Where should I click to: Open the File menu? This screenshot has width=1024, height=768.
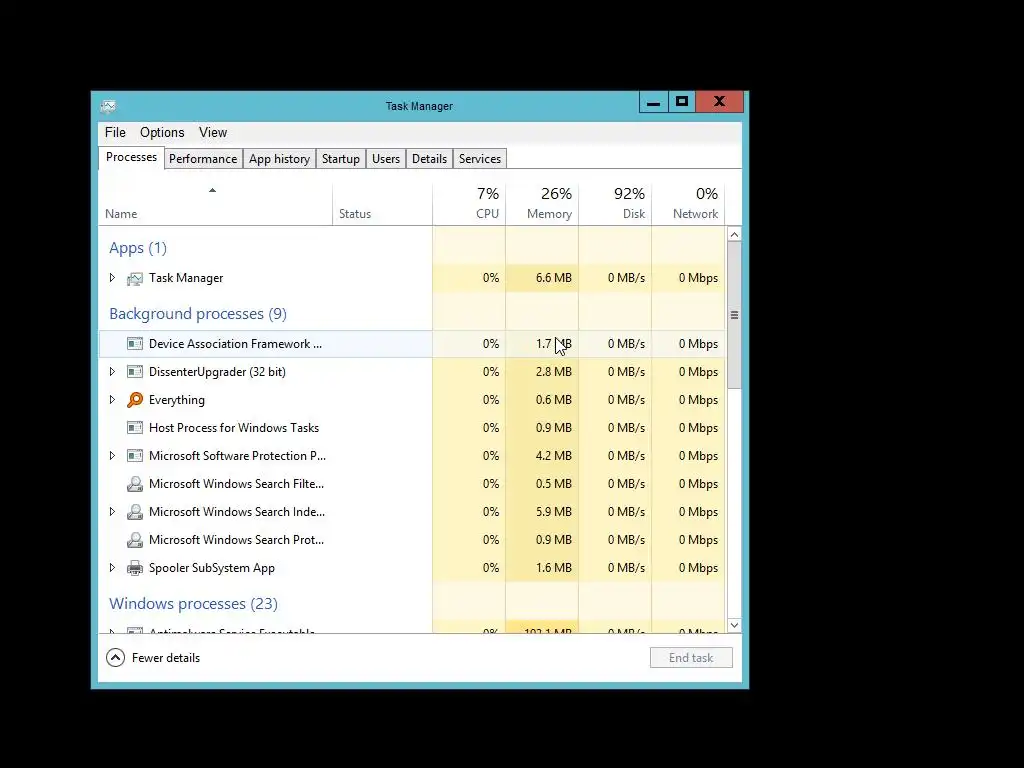click(115, 133)
